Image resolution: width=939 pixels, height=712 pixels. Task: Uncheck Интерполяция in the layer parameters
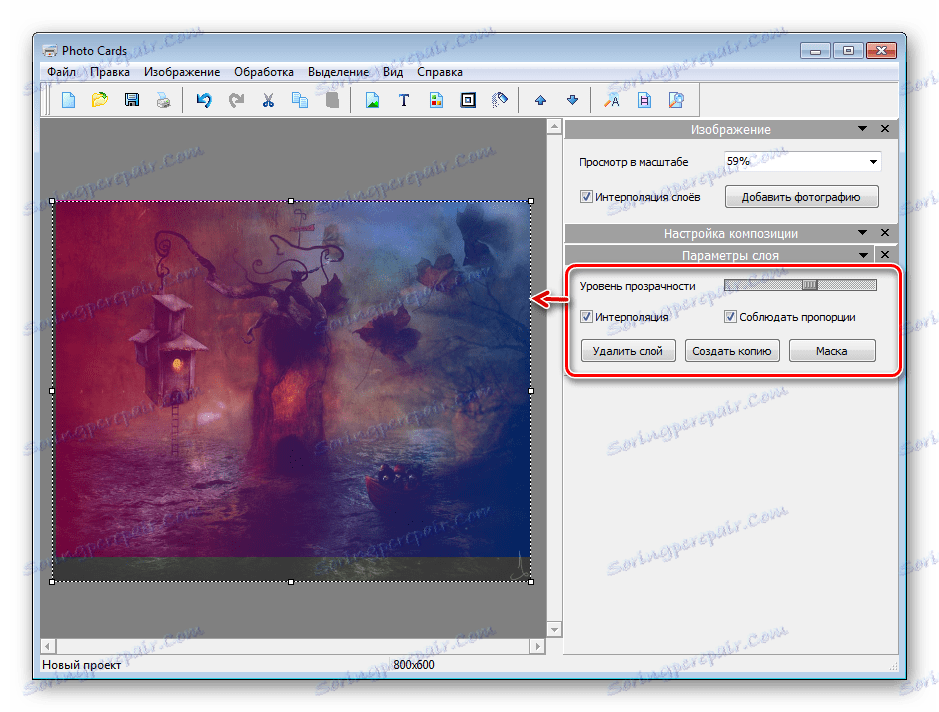(587, 317)
